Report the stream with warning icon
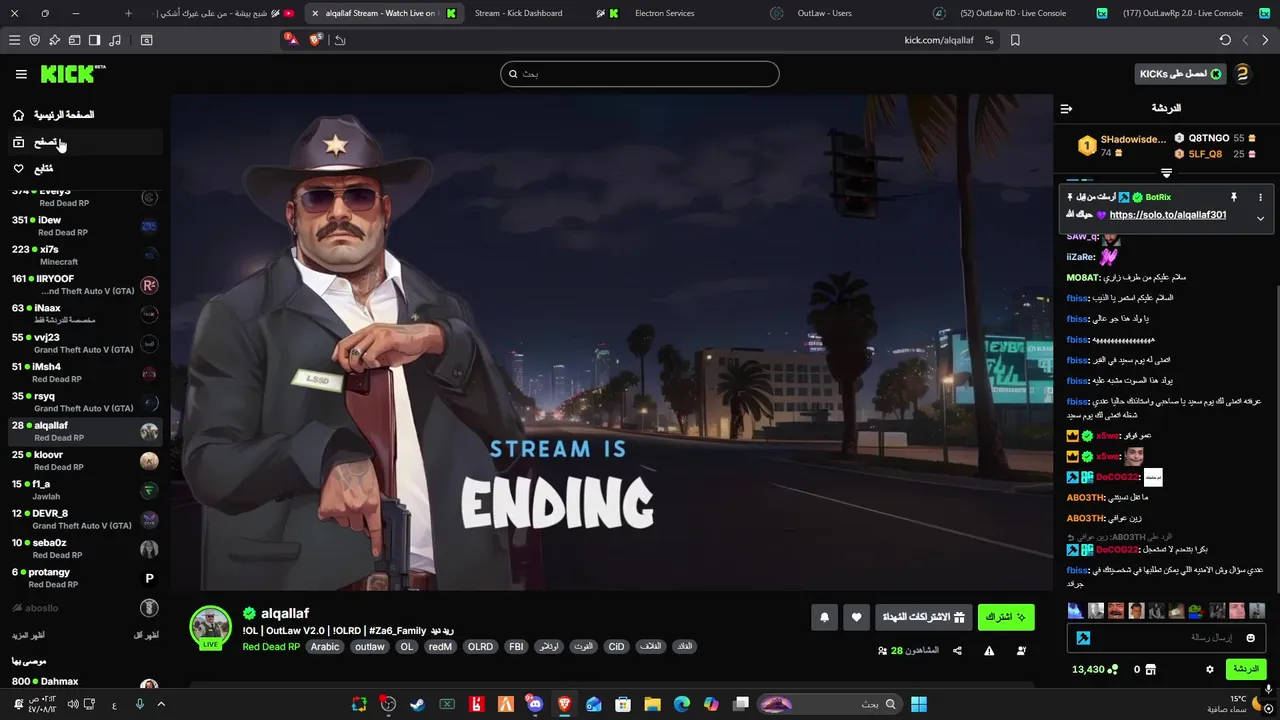The height and width of the screenshot is (720, 1280). [x=989, y=651]
